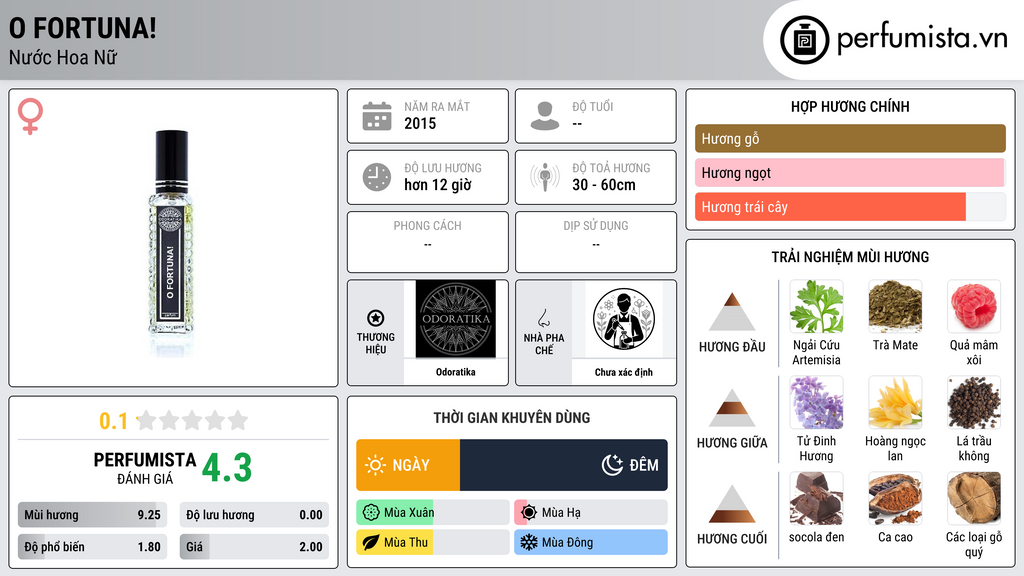Screen dimensions: 1024x576
Task: Open the Ngải Cứu Artemisia note image
Action: [816, 307]
